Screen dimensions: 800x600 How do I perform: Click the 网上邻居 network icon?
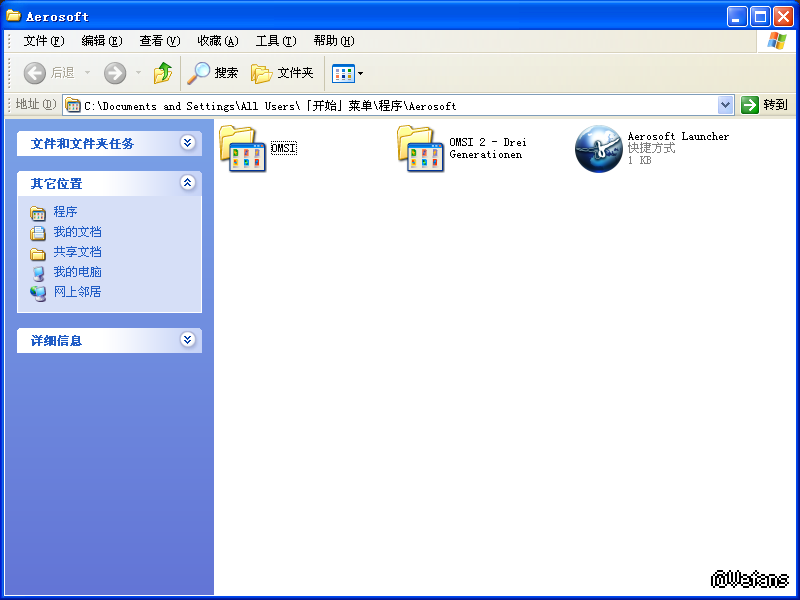pyautogui.click(x=38, y=293)
